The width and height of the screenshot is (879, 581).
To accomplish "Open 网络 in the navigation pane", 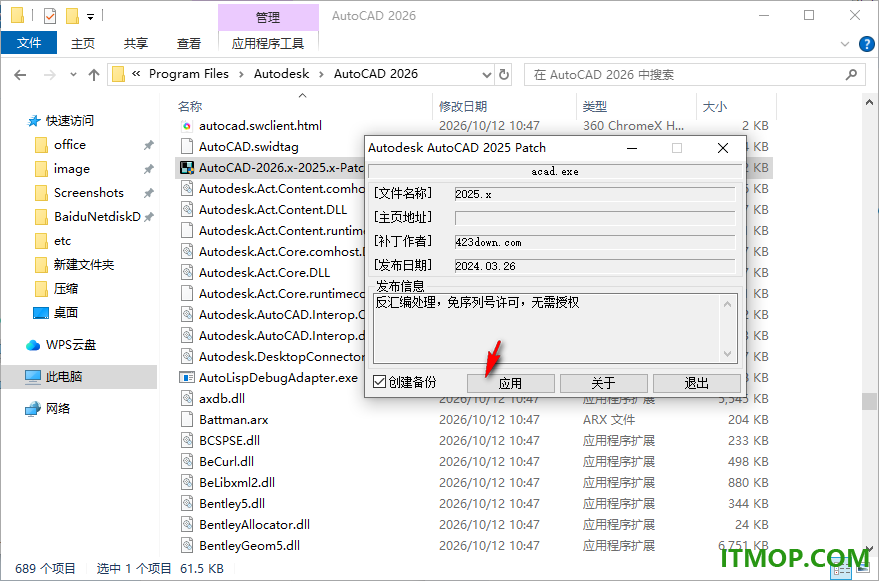I will 58,409.
